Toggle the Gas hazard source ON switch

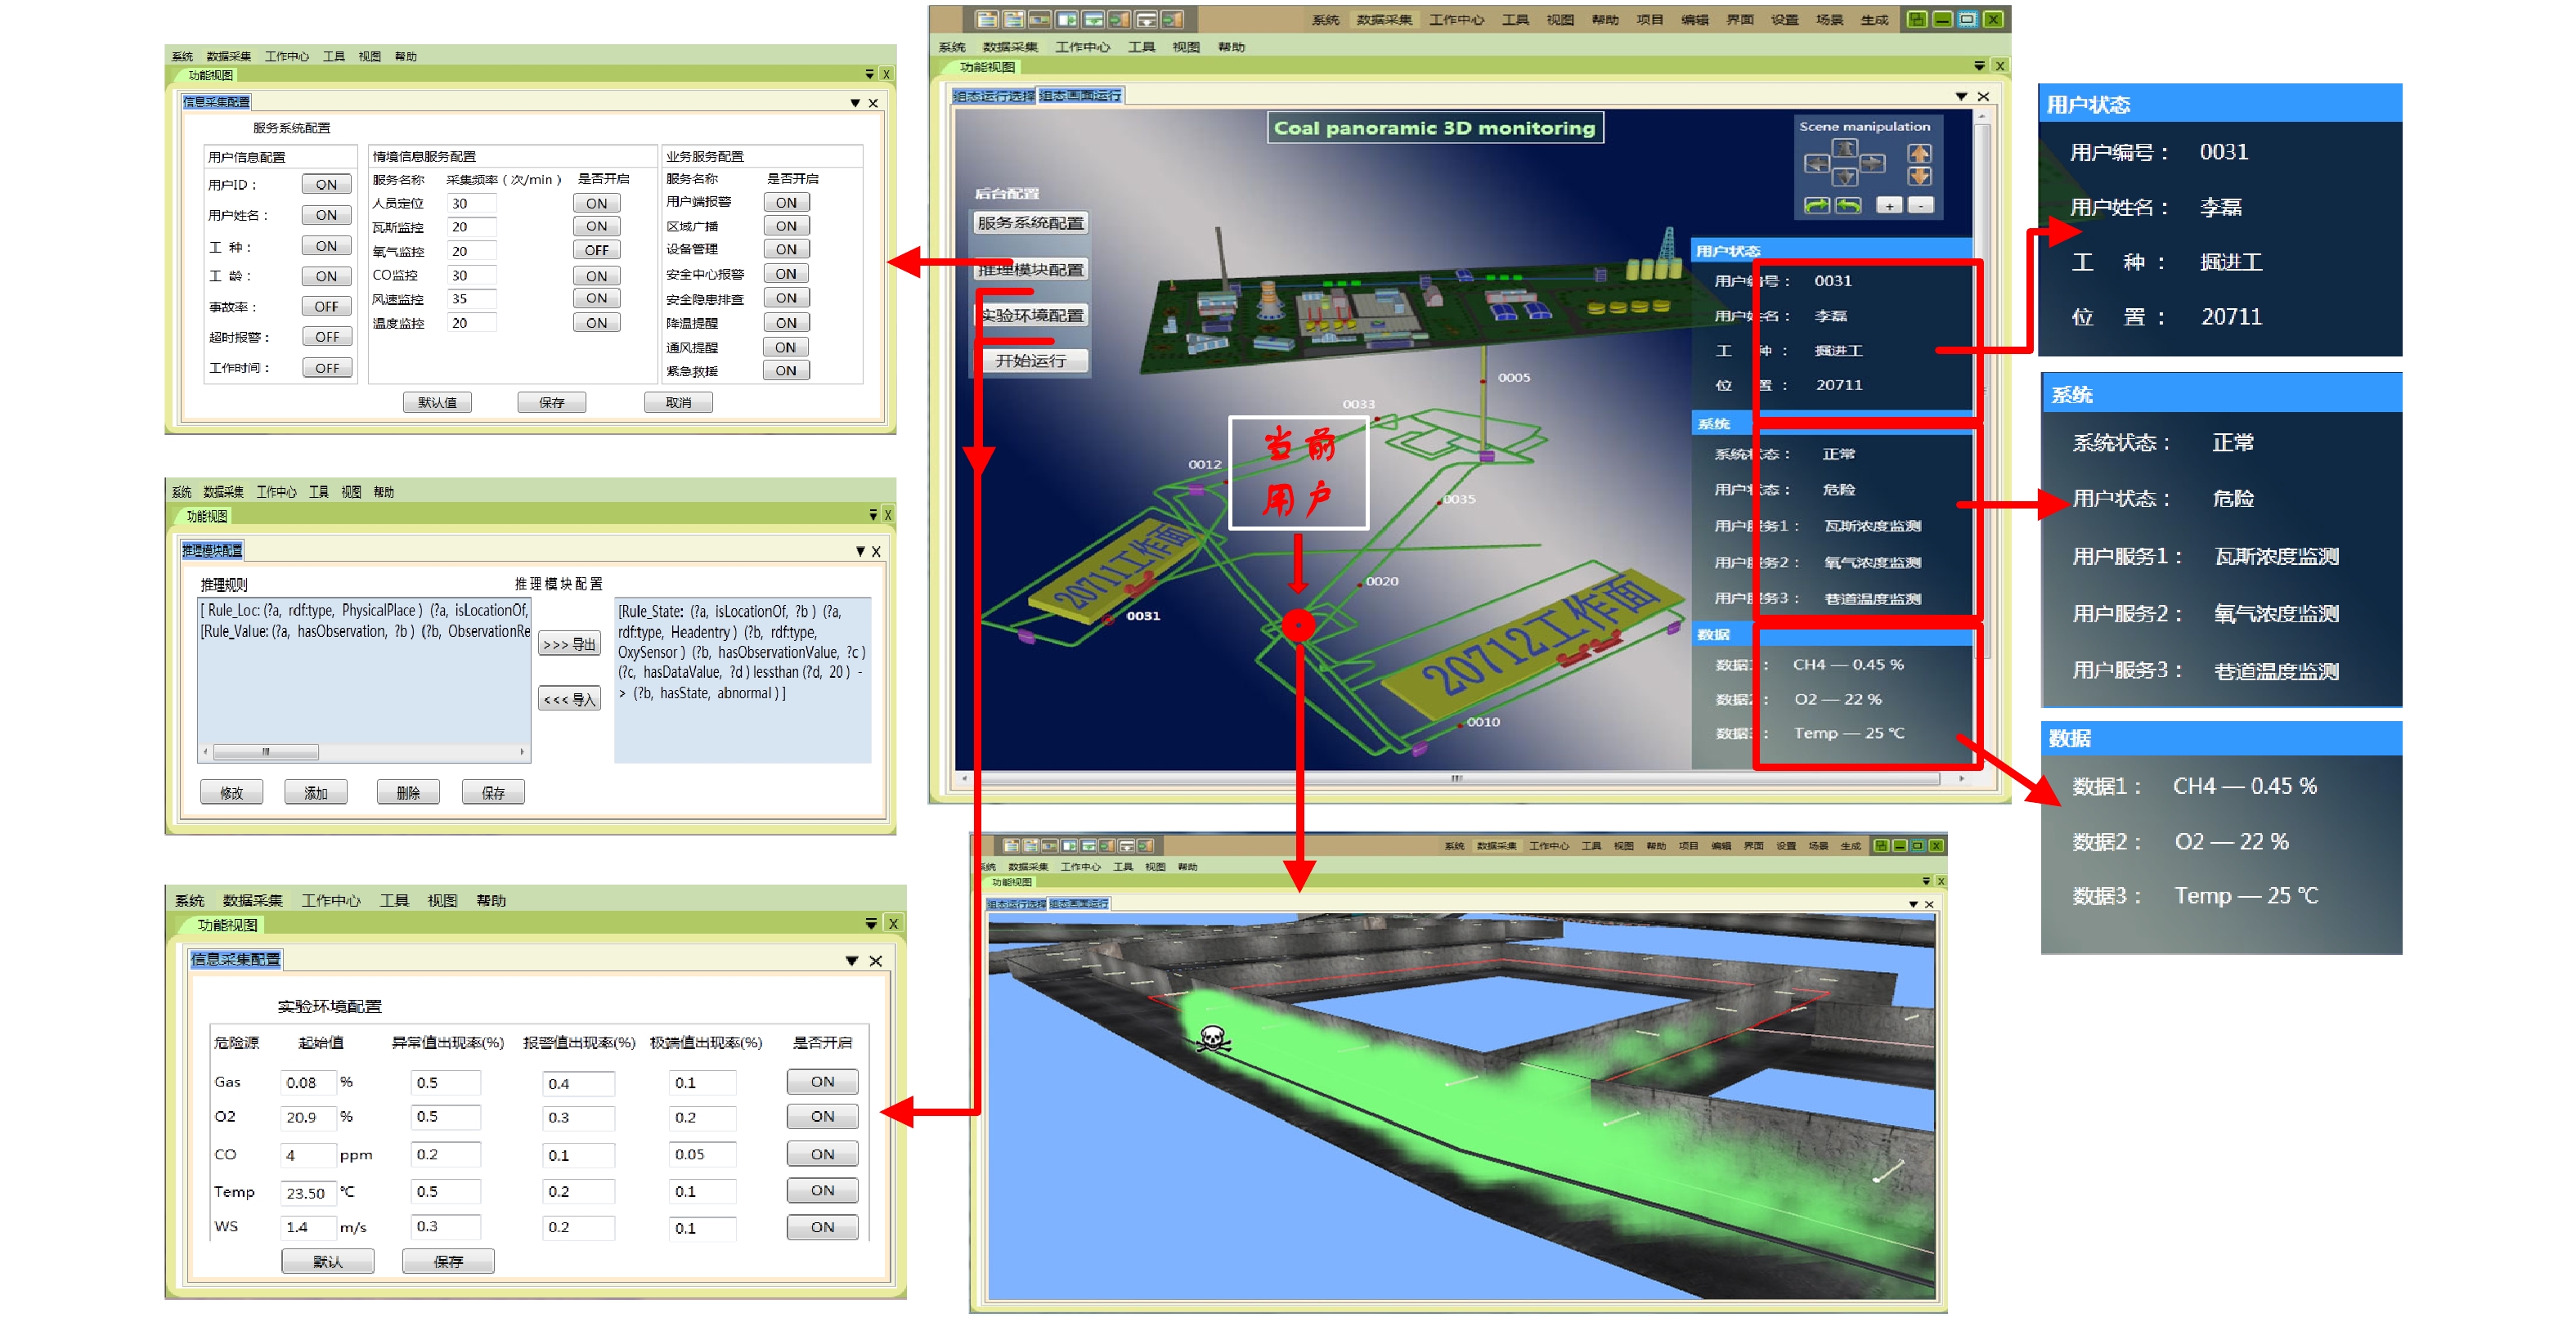(x=821, y=1081)
